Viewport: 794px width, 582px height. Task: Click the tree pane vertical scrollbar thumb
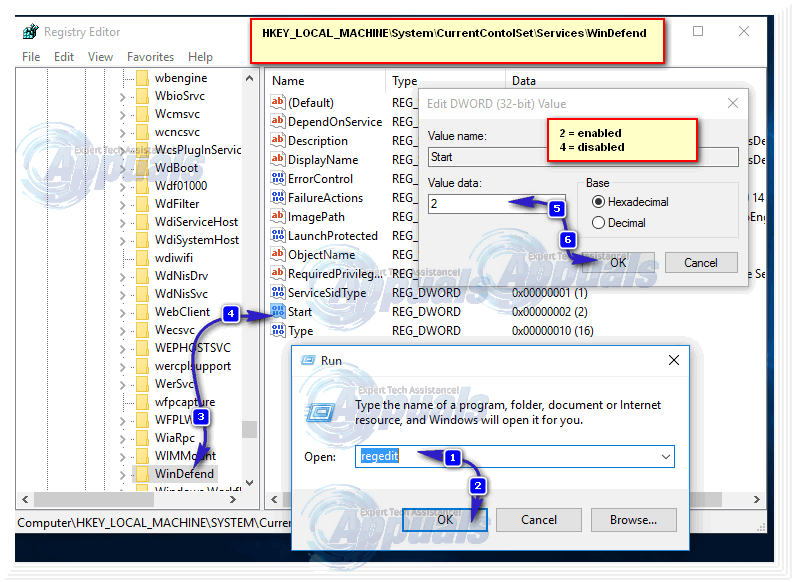(249, 429)
